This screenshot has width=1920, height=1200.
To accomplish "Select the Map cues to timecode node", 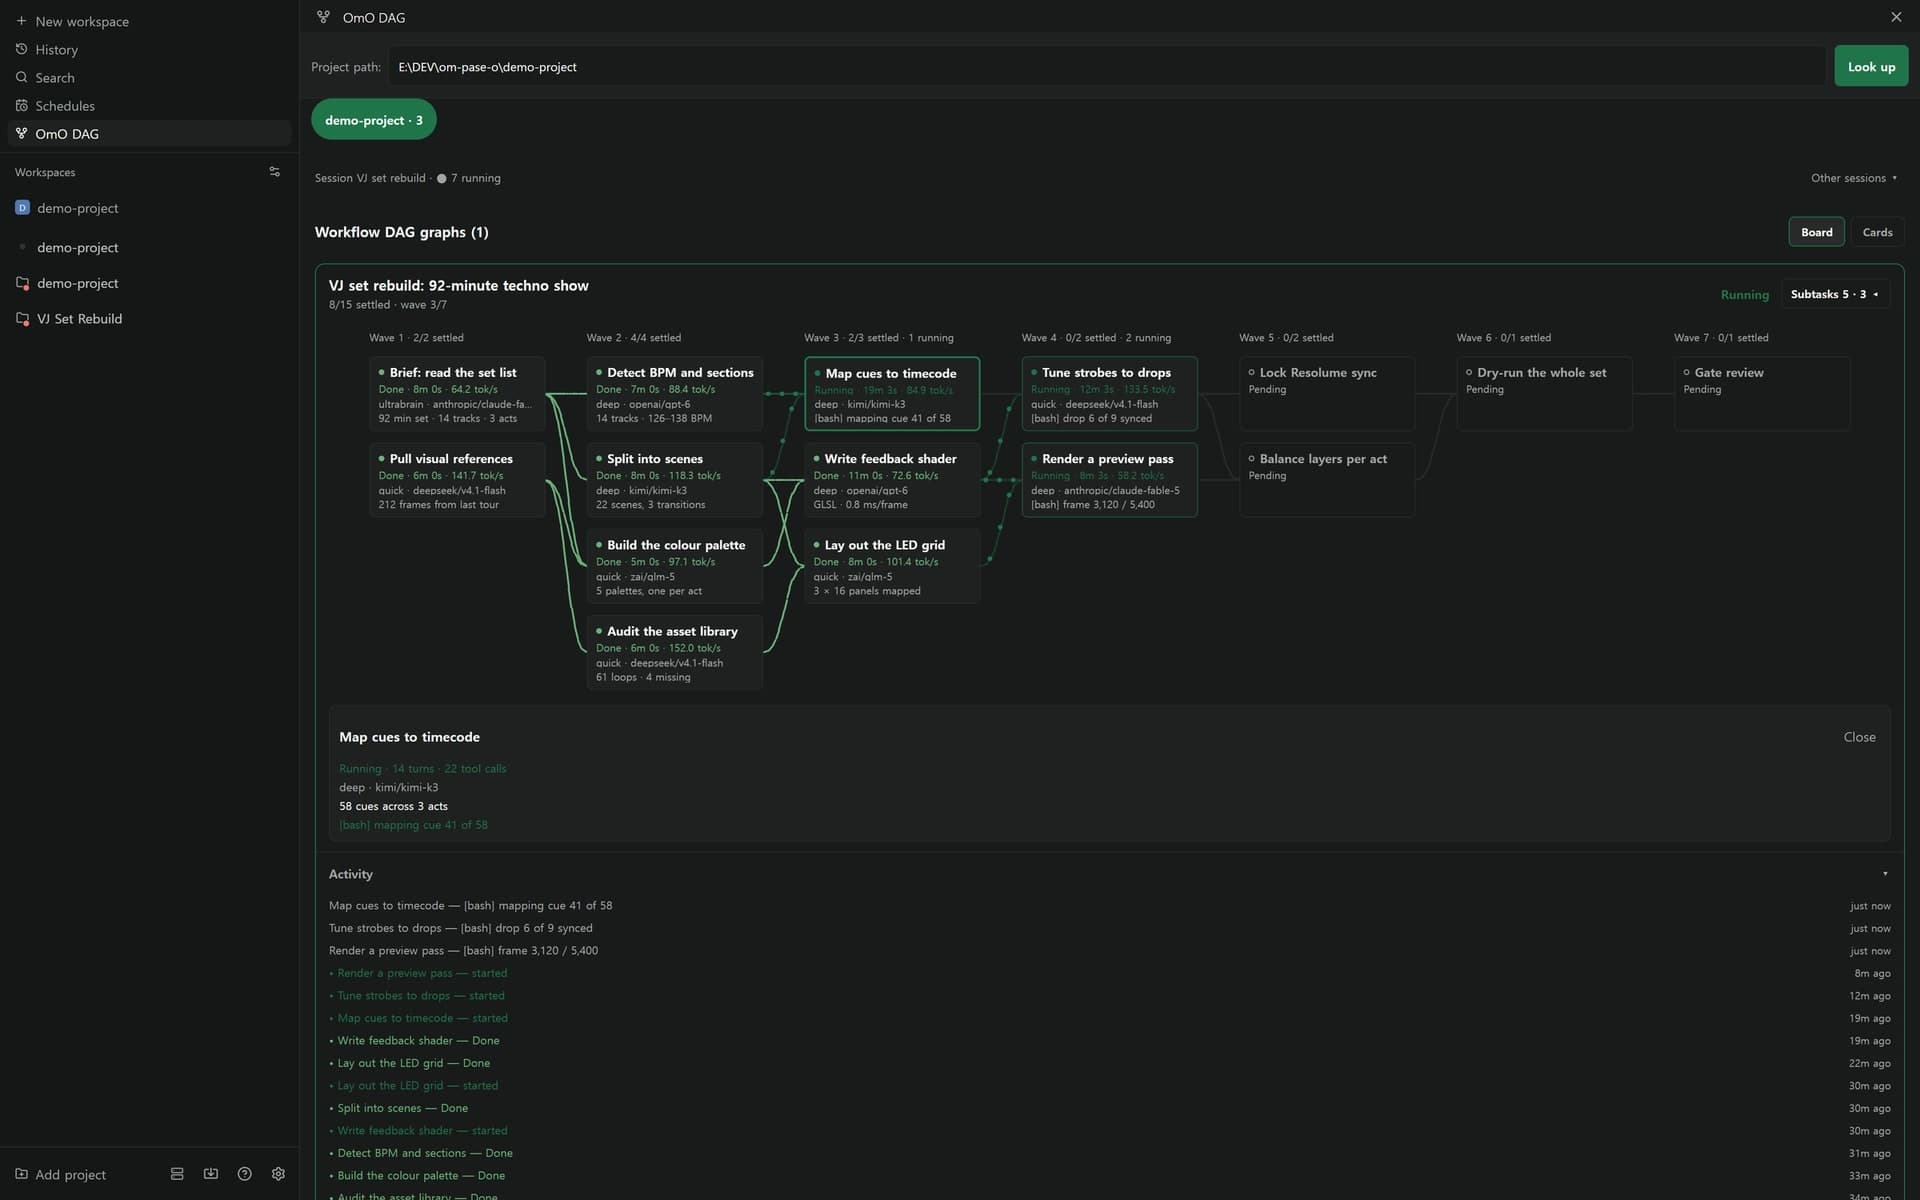I will point(892,394).
